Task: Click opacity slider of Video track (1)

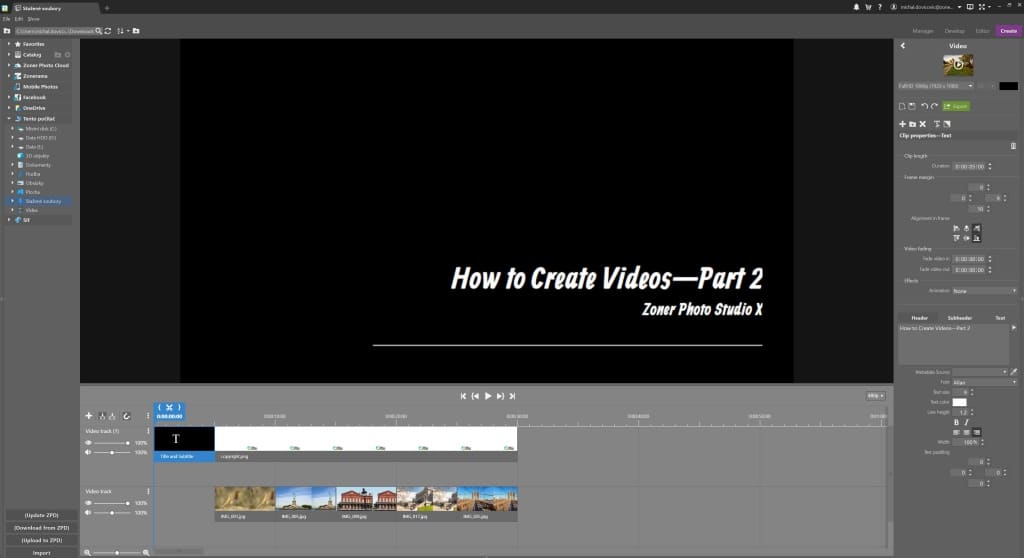Action: (x=112, y=443)
